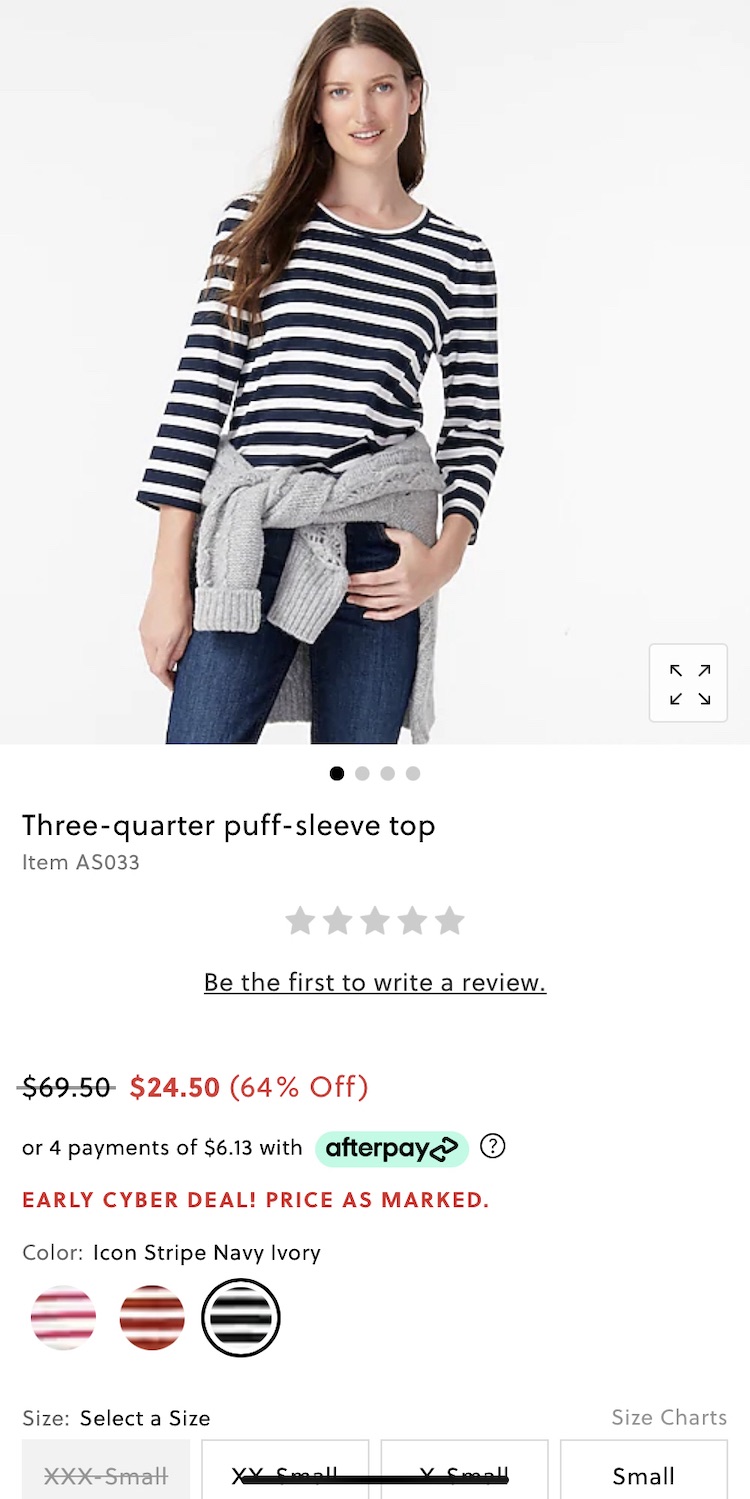
Task: Select the fifth rating star
Action: 450,921
